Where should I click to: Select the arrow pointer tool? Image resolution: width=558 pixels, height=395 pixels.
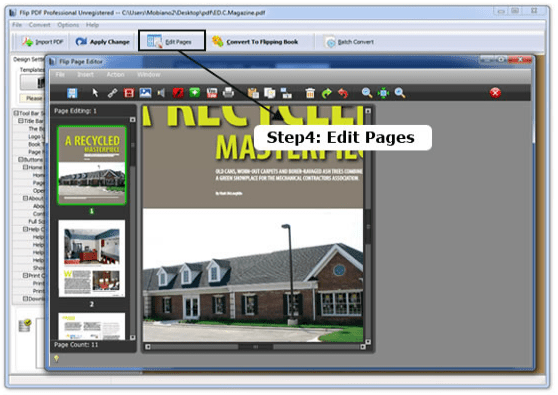click(x=95, y=93)
